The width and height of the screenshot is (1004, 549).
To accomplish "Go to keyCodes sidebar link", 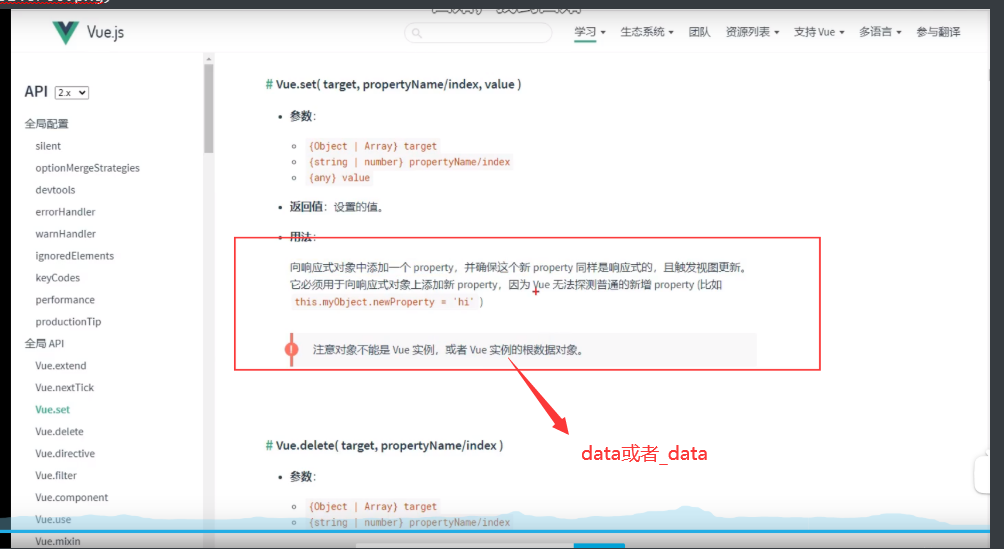I will click(58, 277).
